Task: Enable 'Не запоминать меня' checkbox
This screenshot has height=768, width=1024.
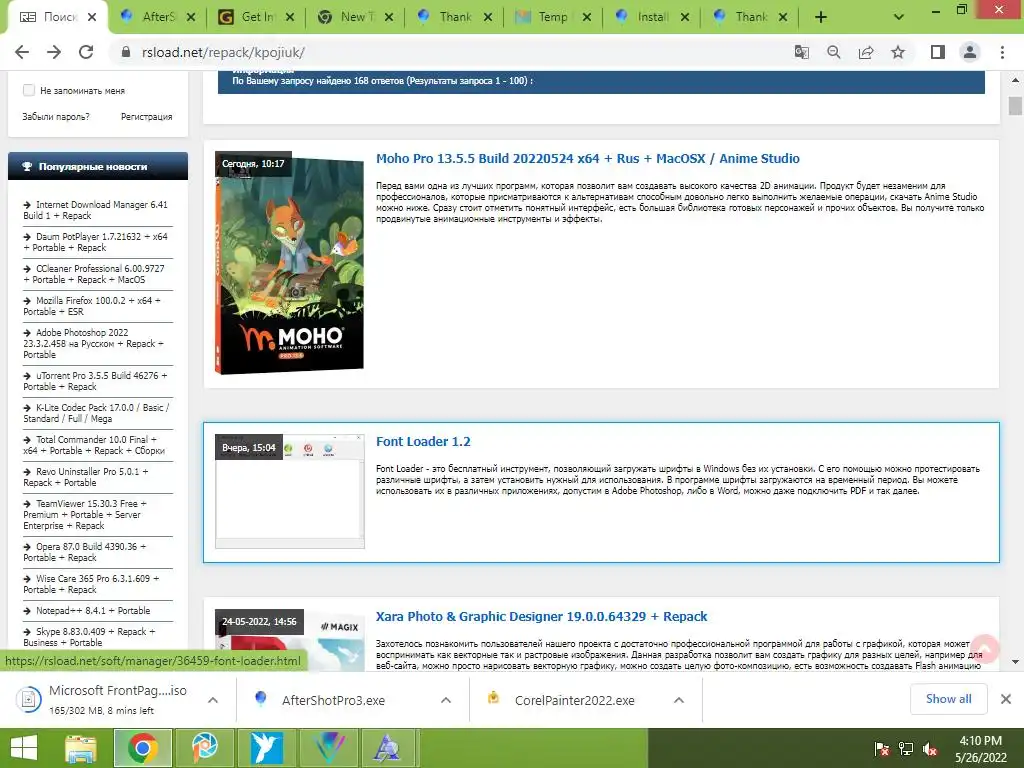Action: (29, 90)
